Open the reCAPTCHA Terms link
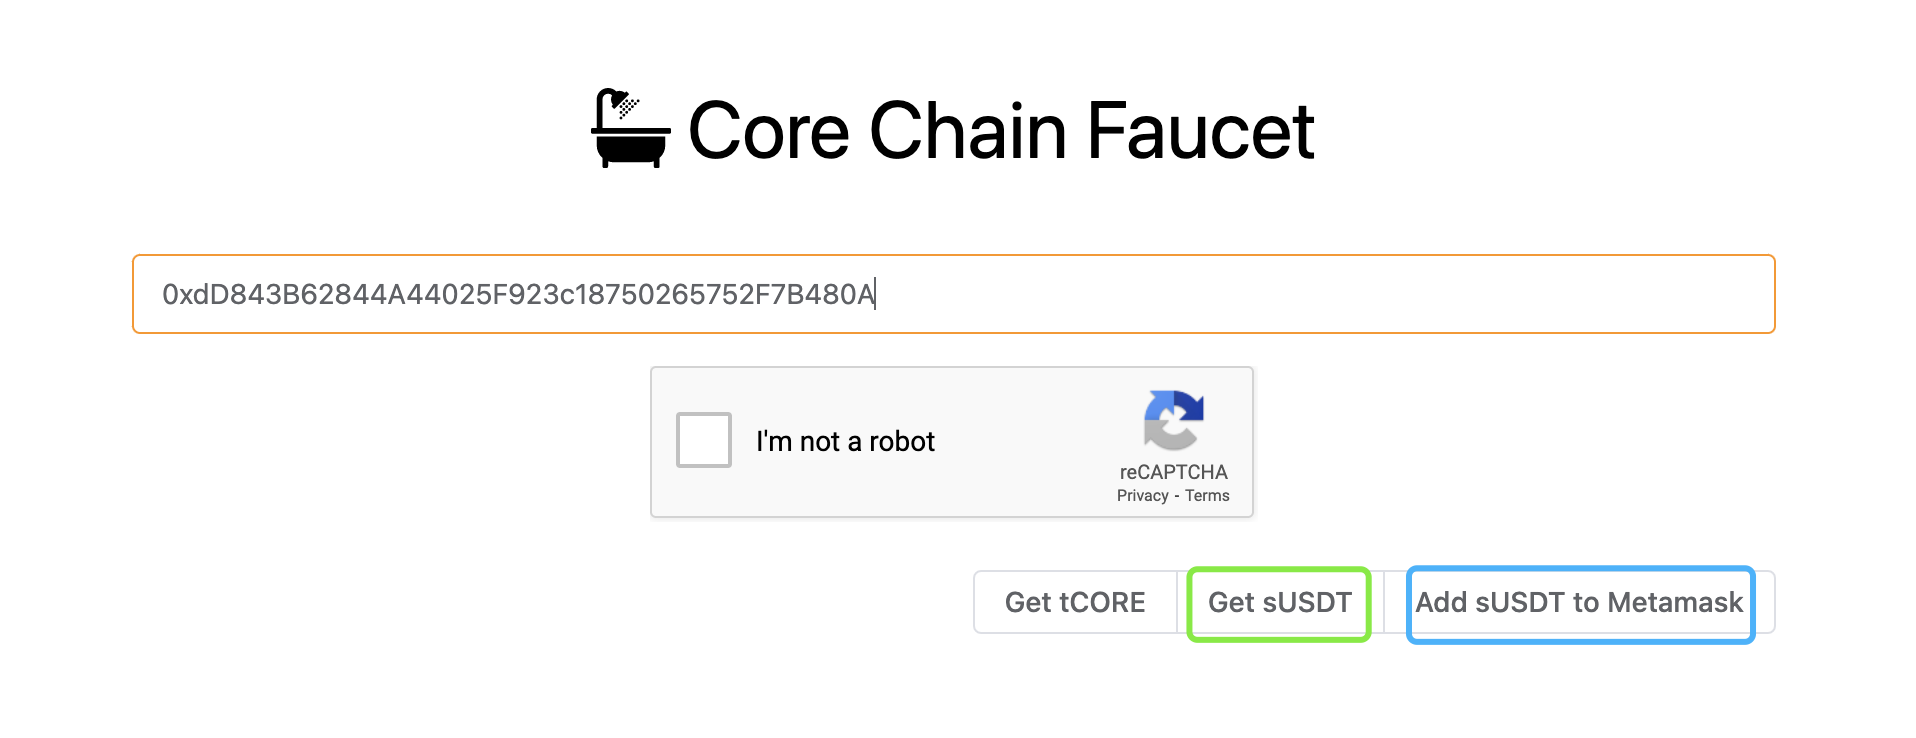Image resolution: width=1916 pixels, height=738 pixels. [1207, 496]
